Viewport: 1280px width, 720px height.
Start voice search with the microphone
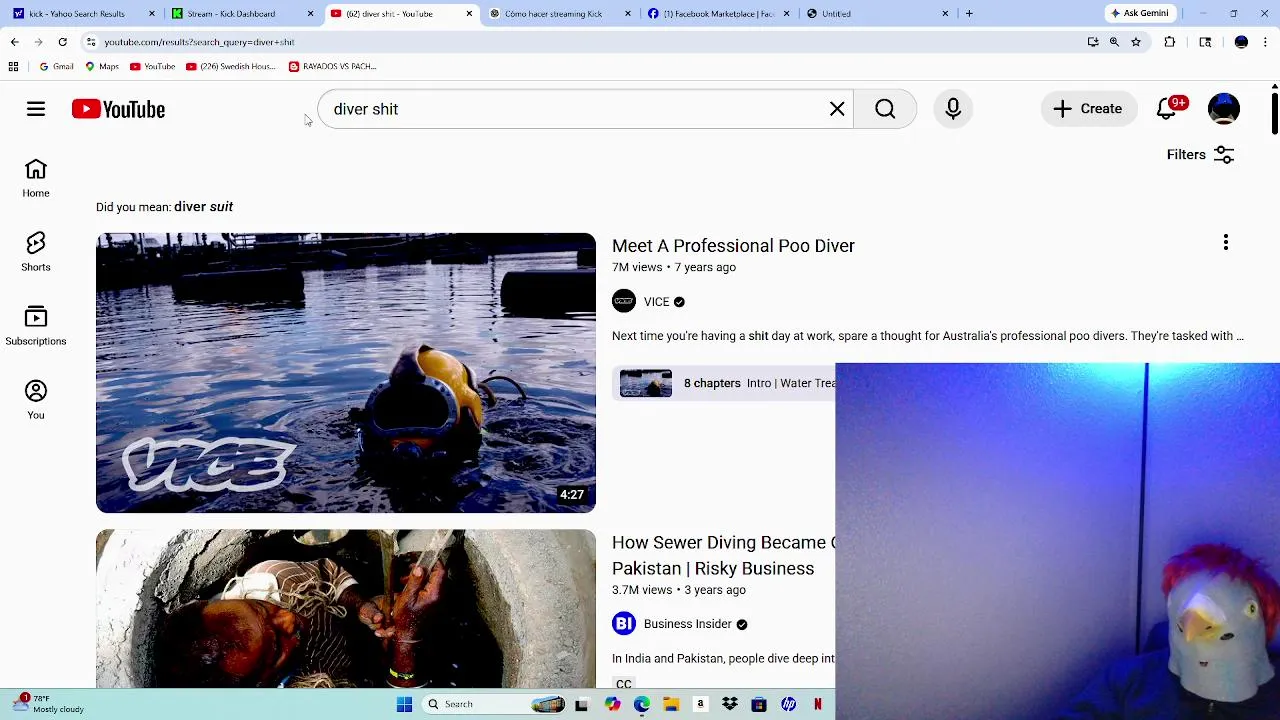pyautogui.click(x=953, y=109)
